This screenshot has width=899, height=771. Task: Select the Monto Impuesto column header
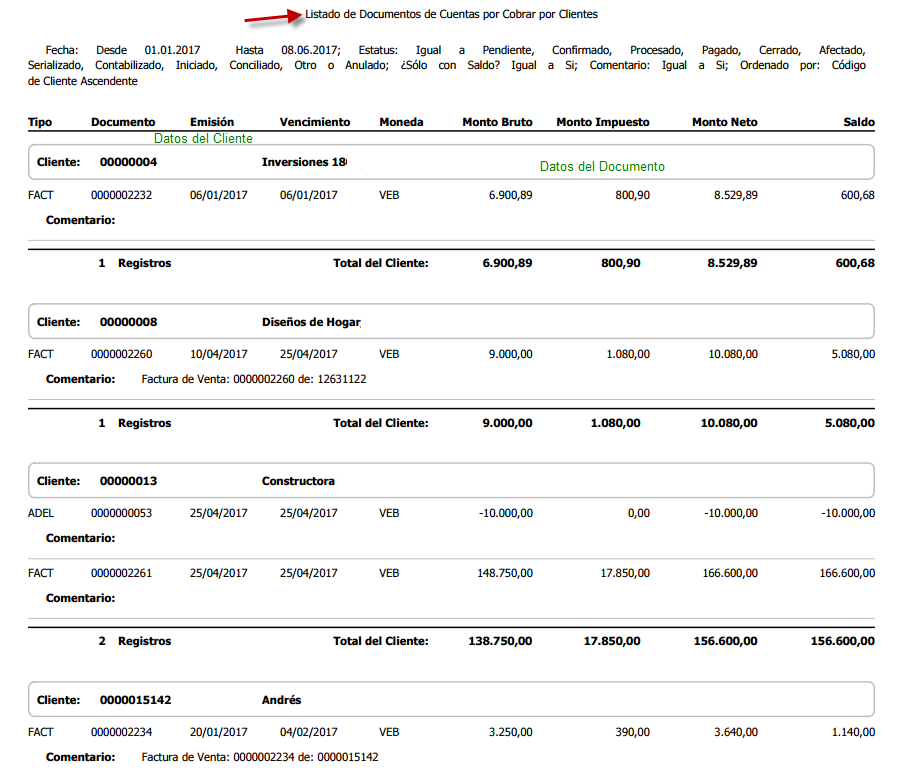point(603,122)
